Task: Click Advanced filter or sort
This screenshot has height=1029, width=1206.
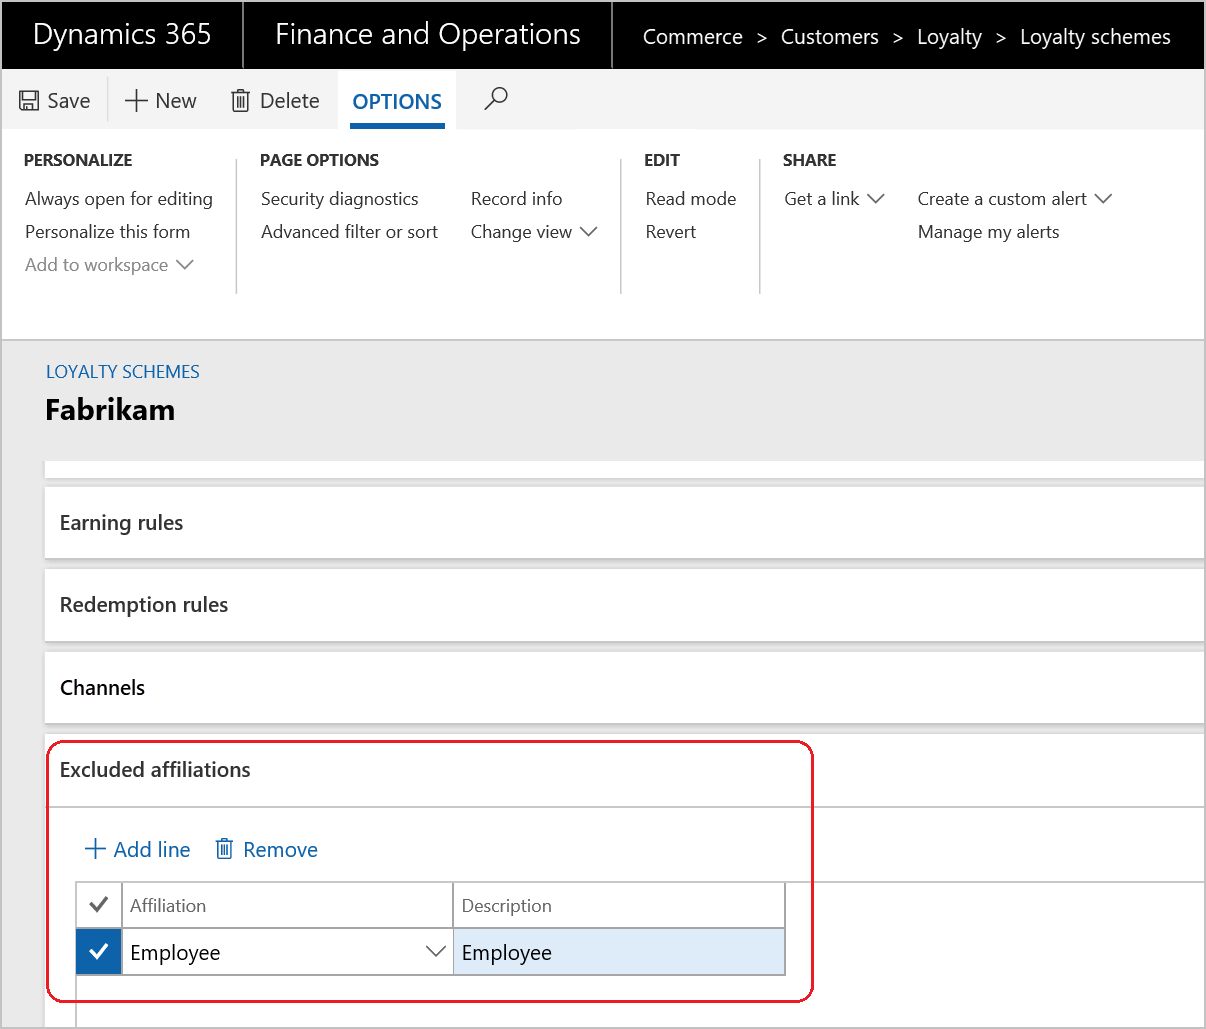Action: click(349, 231)
